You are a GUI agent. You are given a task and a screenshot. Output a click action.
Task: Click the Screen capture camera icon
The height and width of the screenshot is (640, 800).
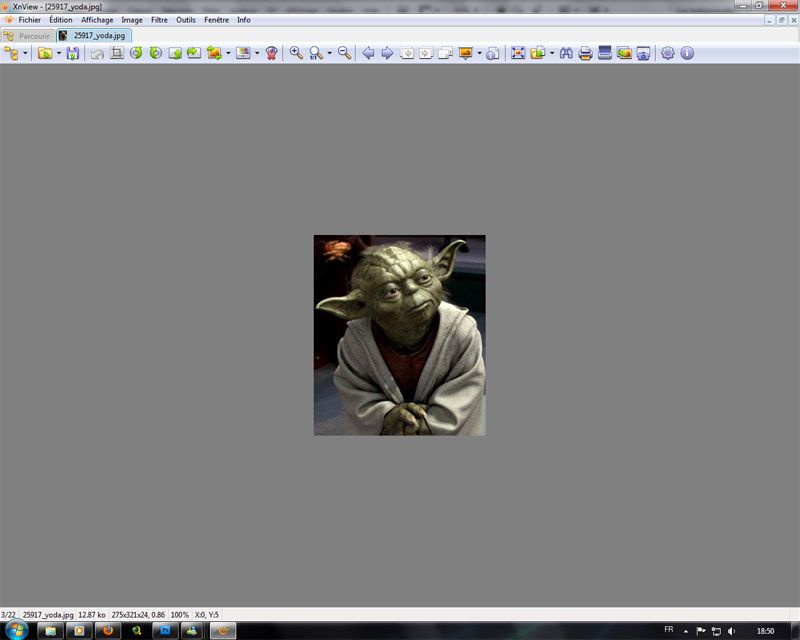point(643,53)
